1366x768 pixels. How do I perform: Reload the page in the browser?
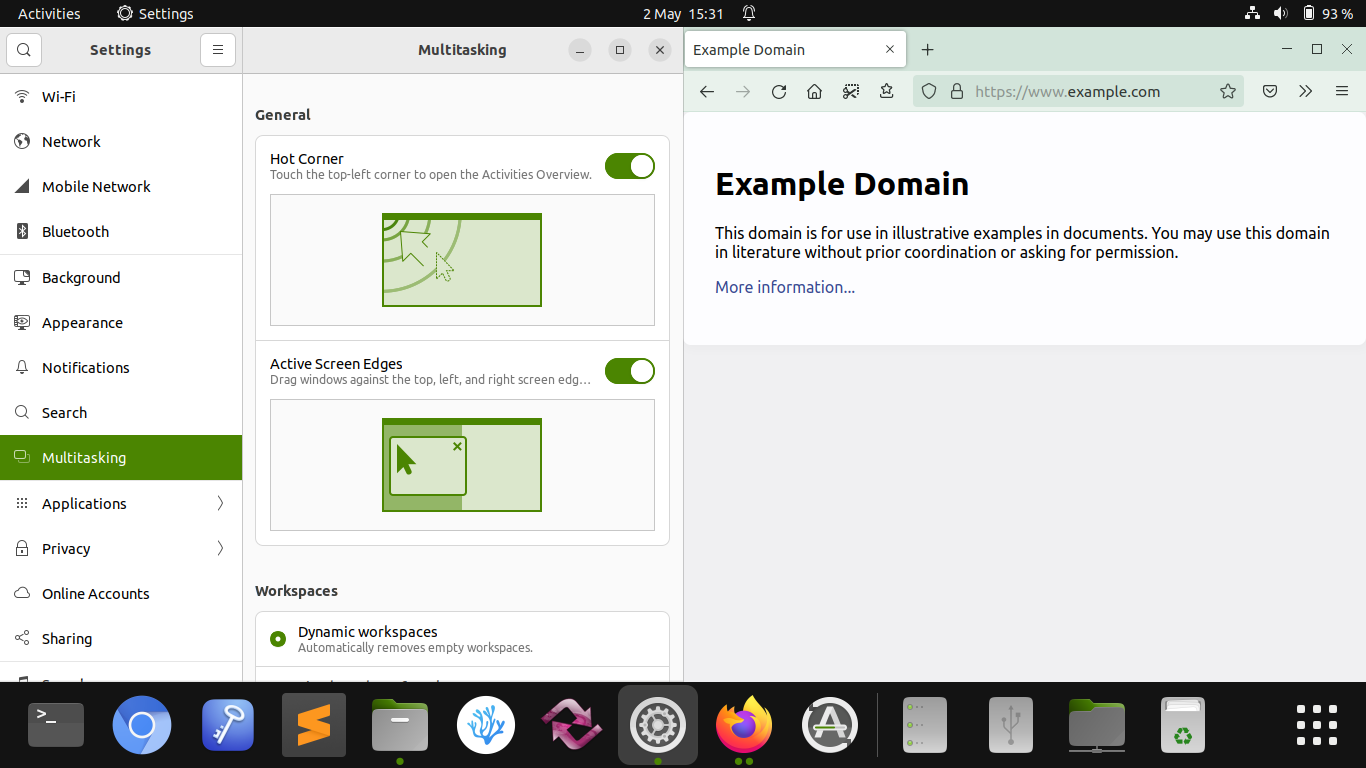(x=779, y=92)
